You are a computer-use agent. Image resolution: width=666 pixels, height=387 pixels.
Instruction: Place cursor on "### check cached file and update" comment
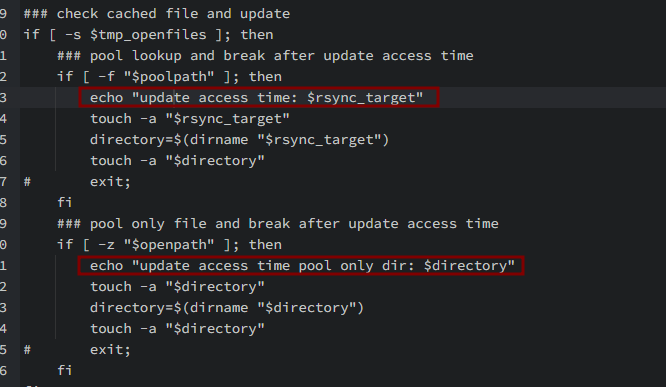coord(157,14)
